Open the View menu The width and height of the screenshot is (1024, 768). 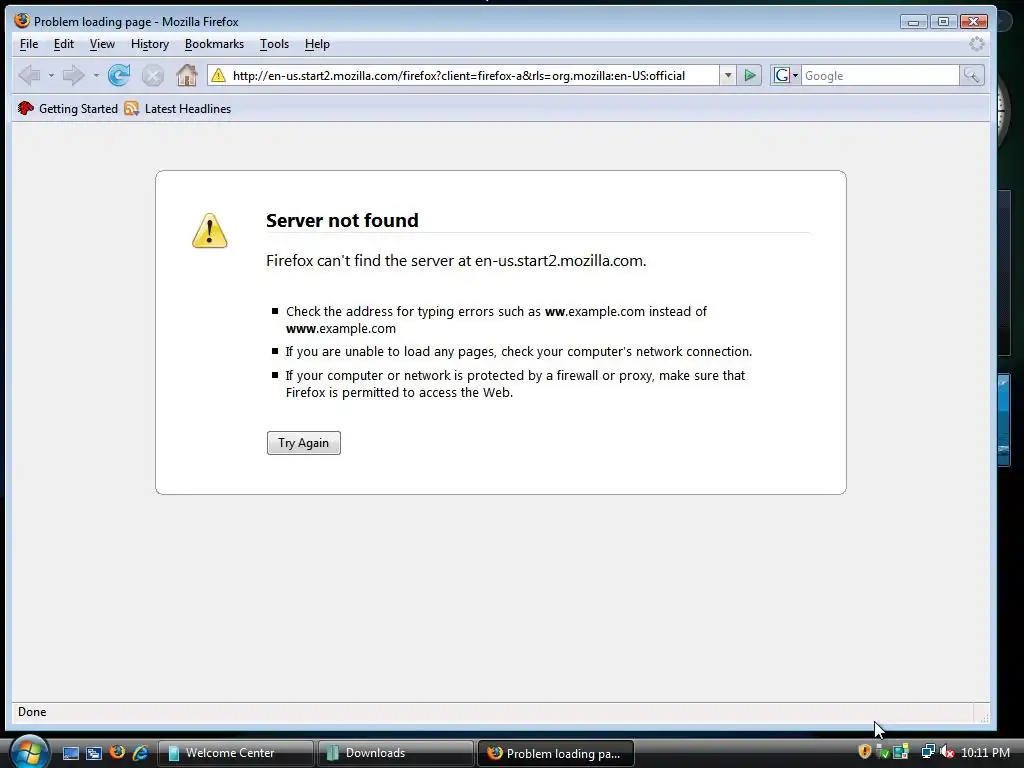click(102, 44)
